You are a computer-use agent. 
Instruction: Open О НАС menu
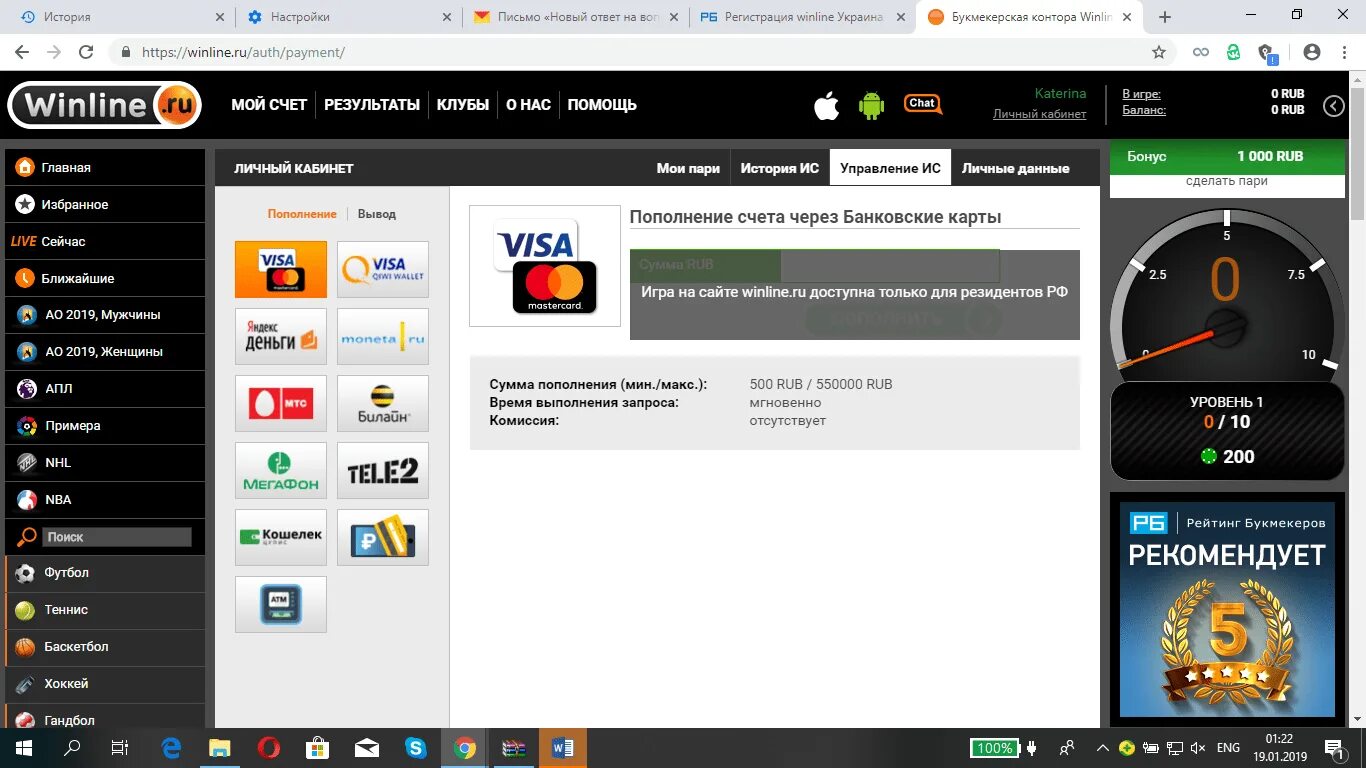(x=528, y=105)
